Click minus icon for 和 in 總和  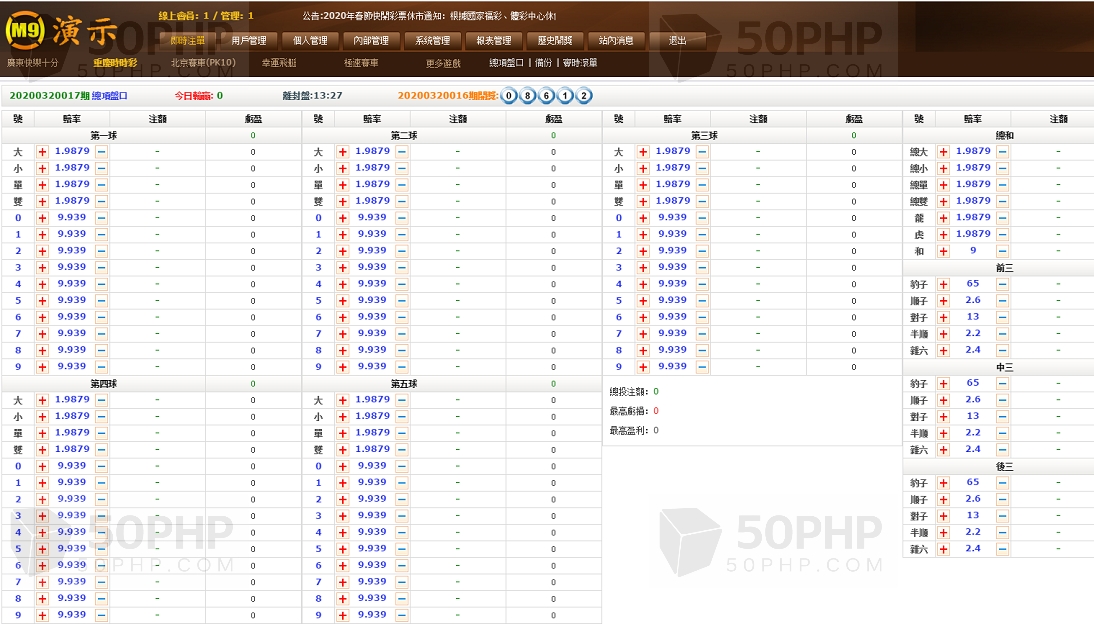coord(1002,251)
